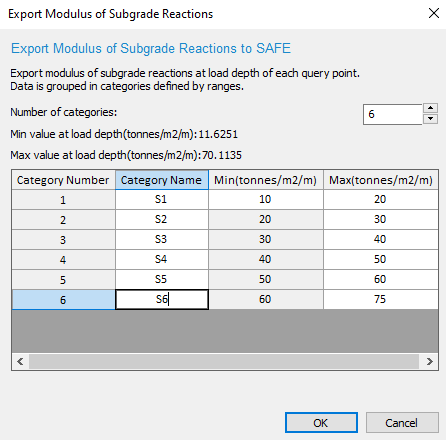Increase number of categories with up arrow
This screenshot has width=446, height=440.
[x=430, y=108]
